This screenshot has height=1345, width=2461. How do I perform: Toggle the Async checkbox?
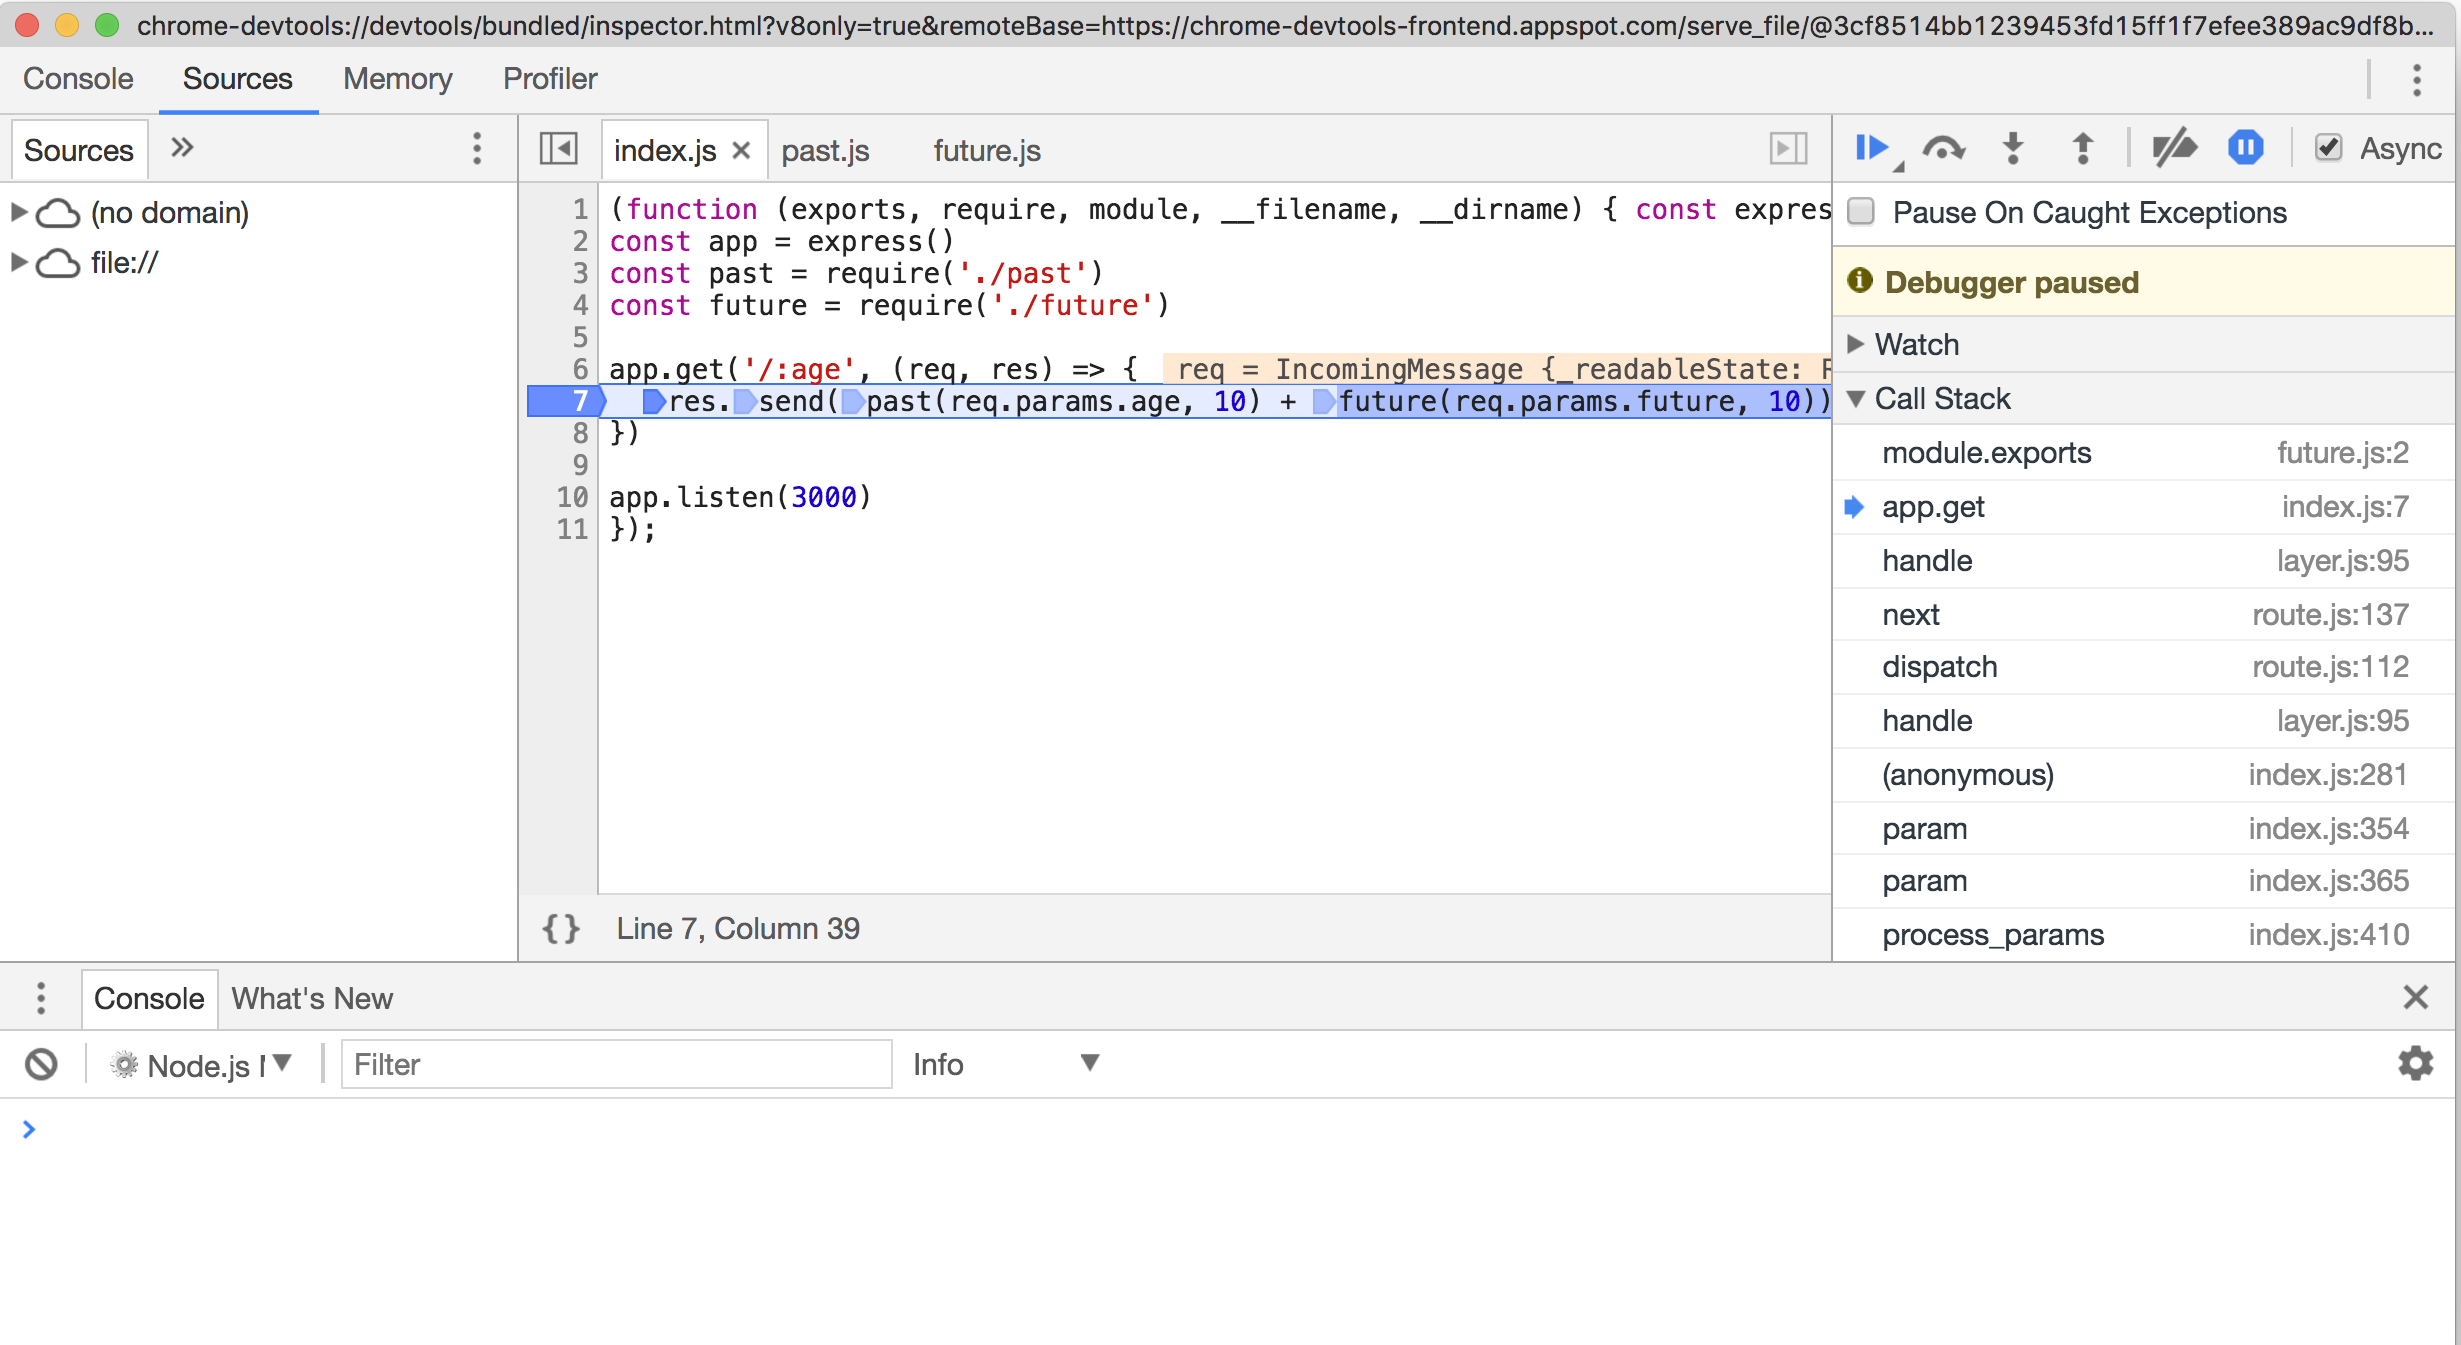[x=2329, y=148]
